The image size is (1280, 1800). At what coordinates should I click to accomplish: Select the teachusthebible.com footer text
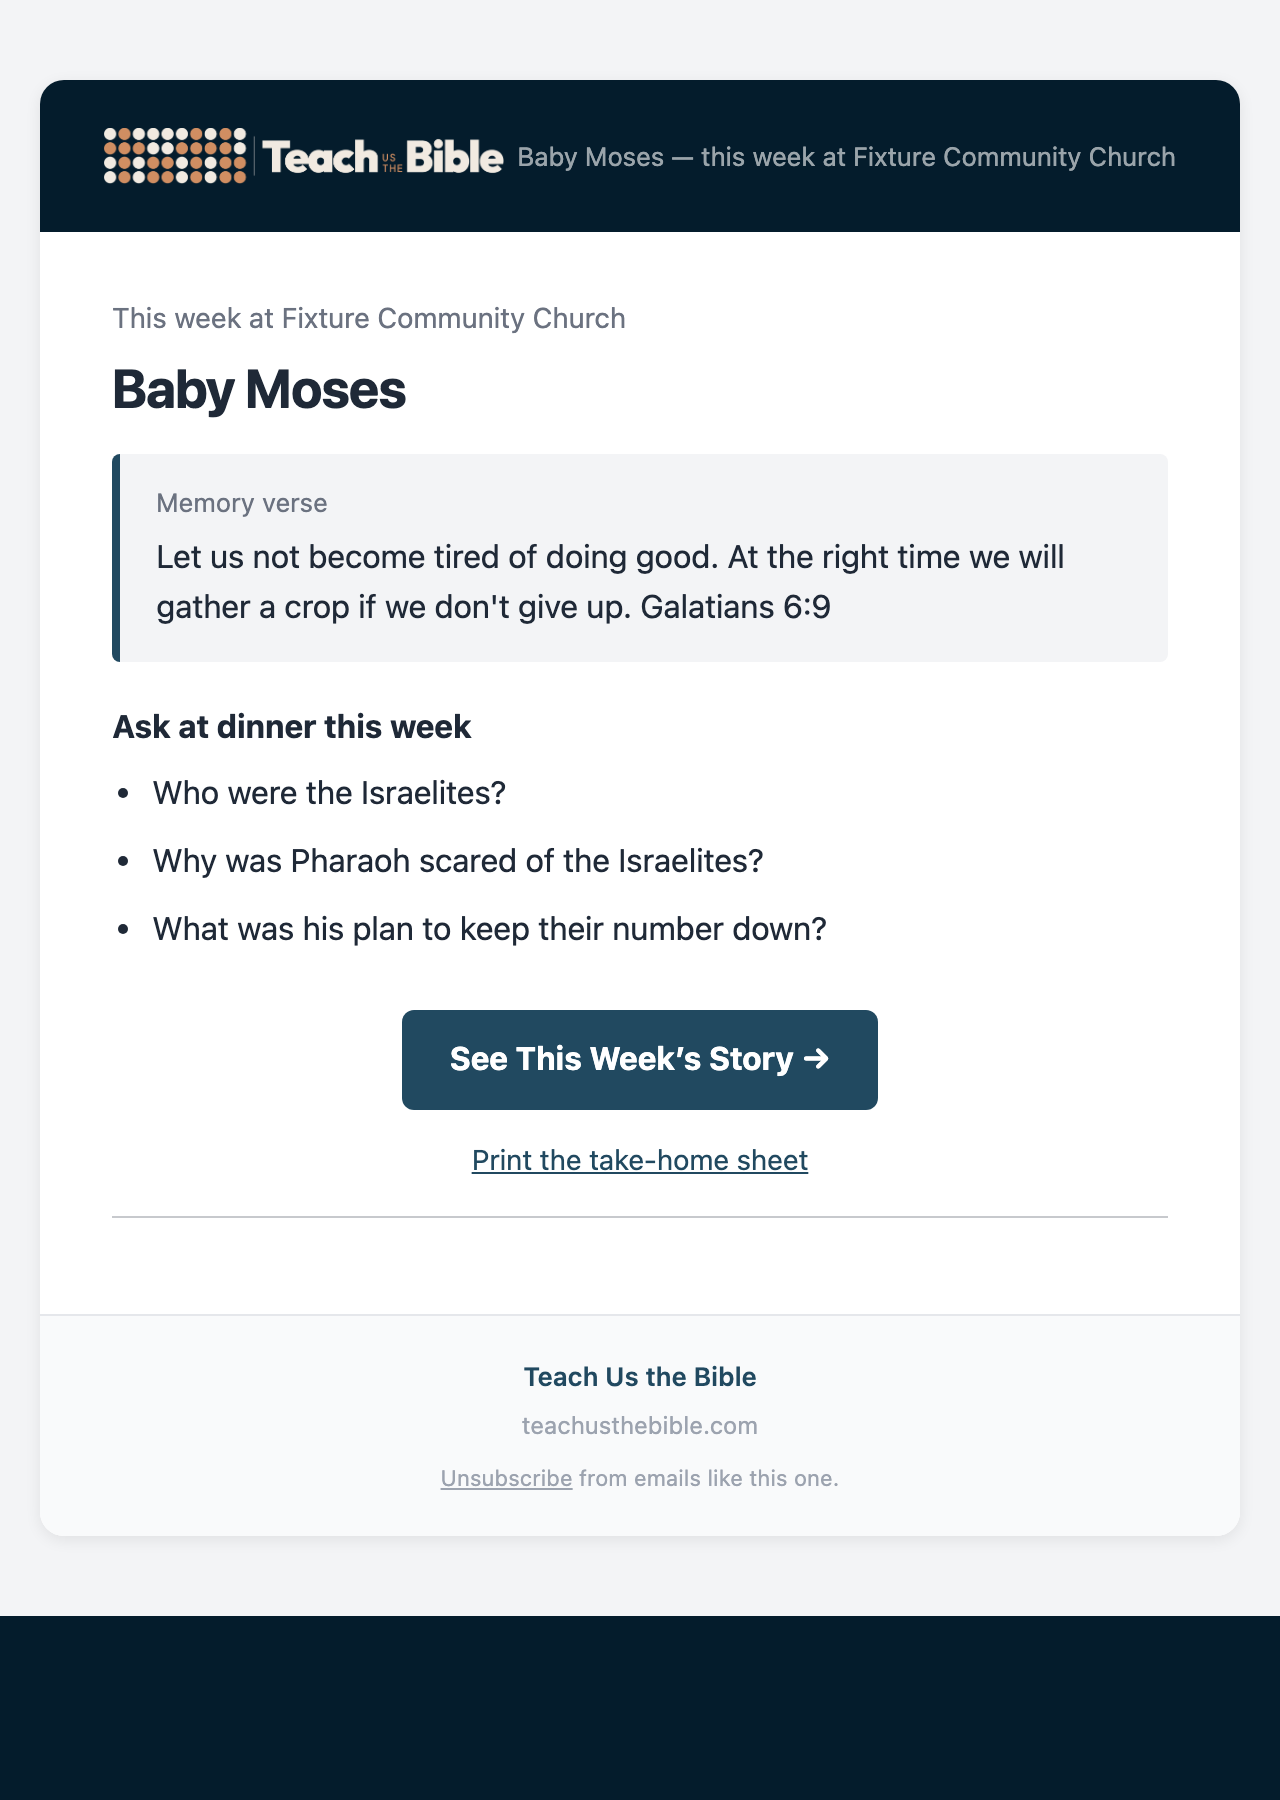[x=640, y=1425]
